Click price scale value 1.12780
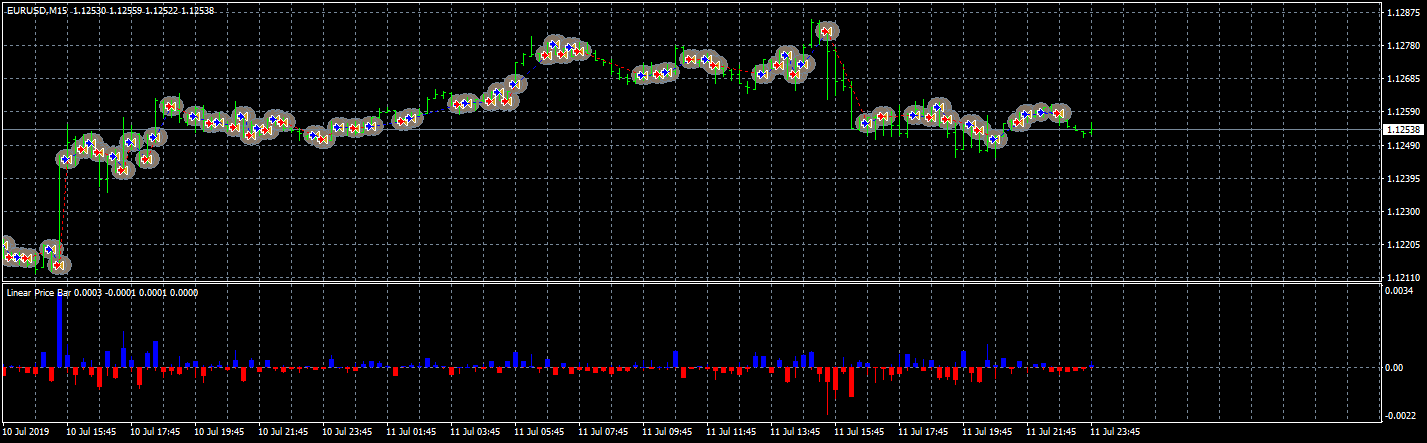Image resolution: width=1427 pixels, height=443 pixels. pos(1402,46)
